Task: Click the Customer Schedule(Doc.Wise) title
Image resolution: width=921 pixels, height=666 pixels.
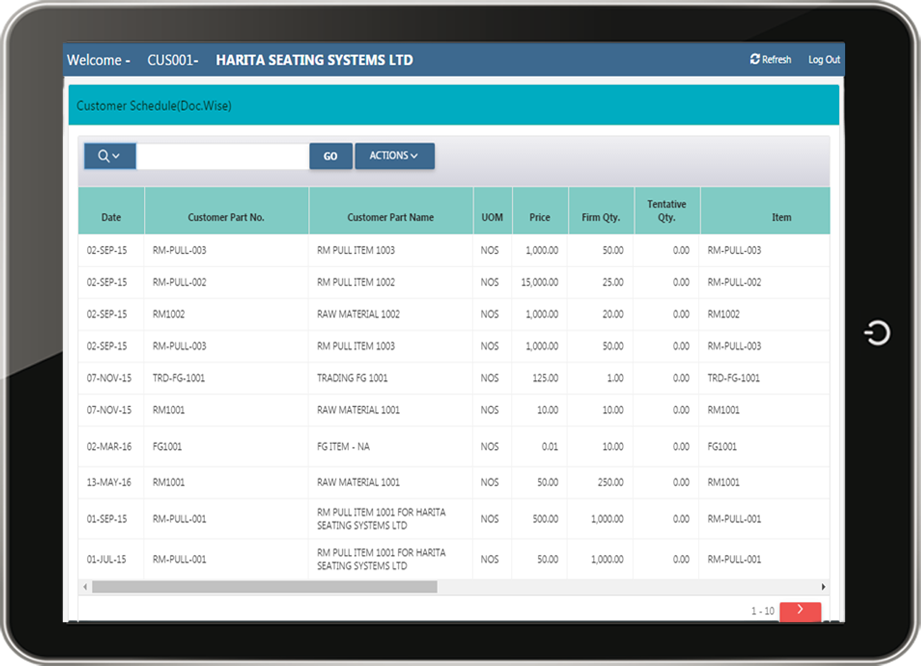Action: 154,106
